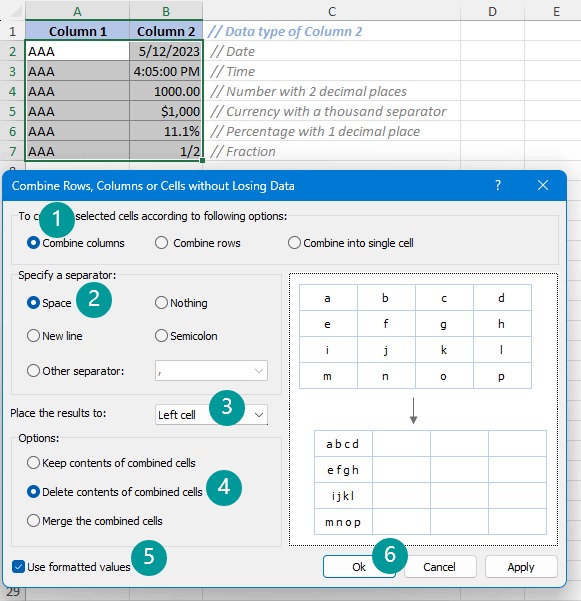Select Combine columns radio option

[76, 243]
